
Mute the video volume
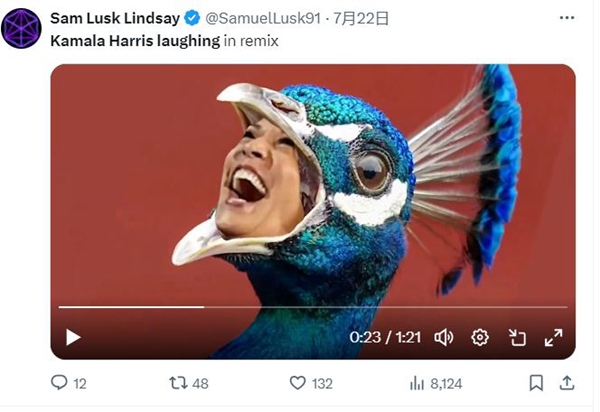tap(444, 337)
